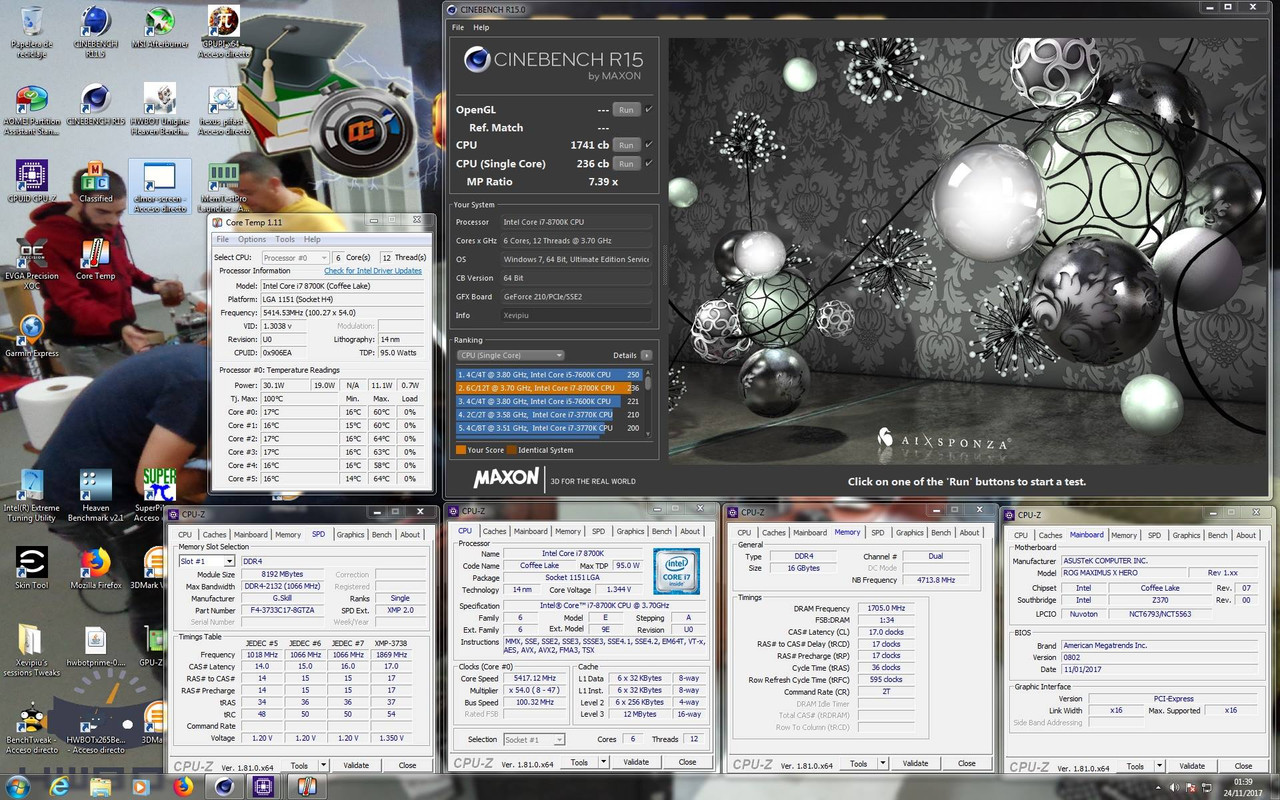Launch Mozilla Firefox desktop shortcut
1280x800 pixels.
pyautogui.click(x=96, y=568)
